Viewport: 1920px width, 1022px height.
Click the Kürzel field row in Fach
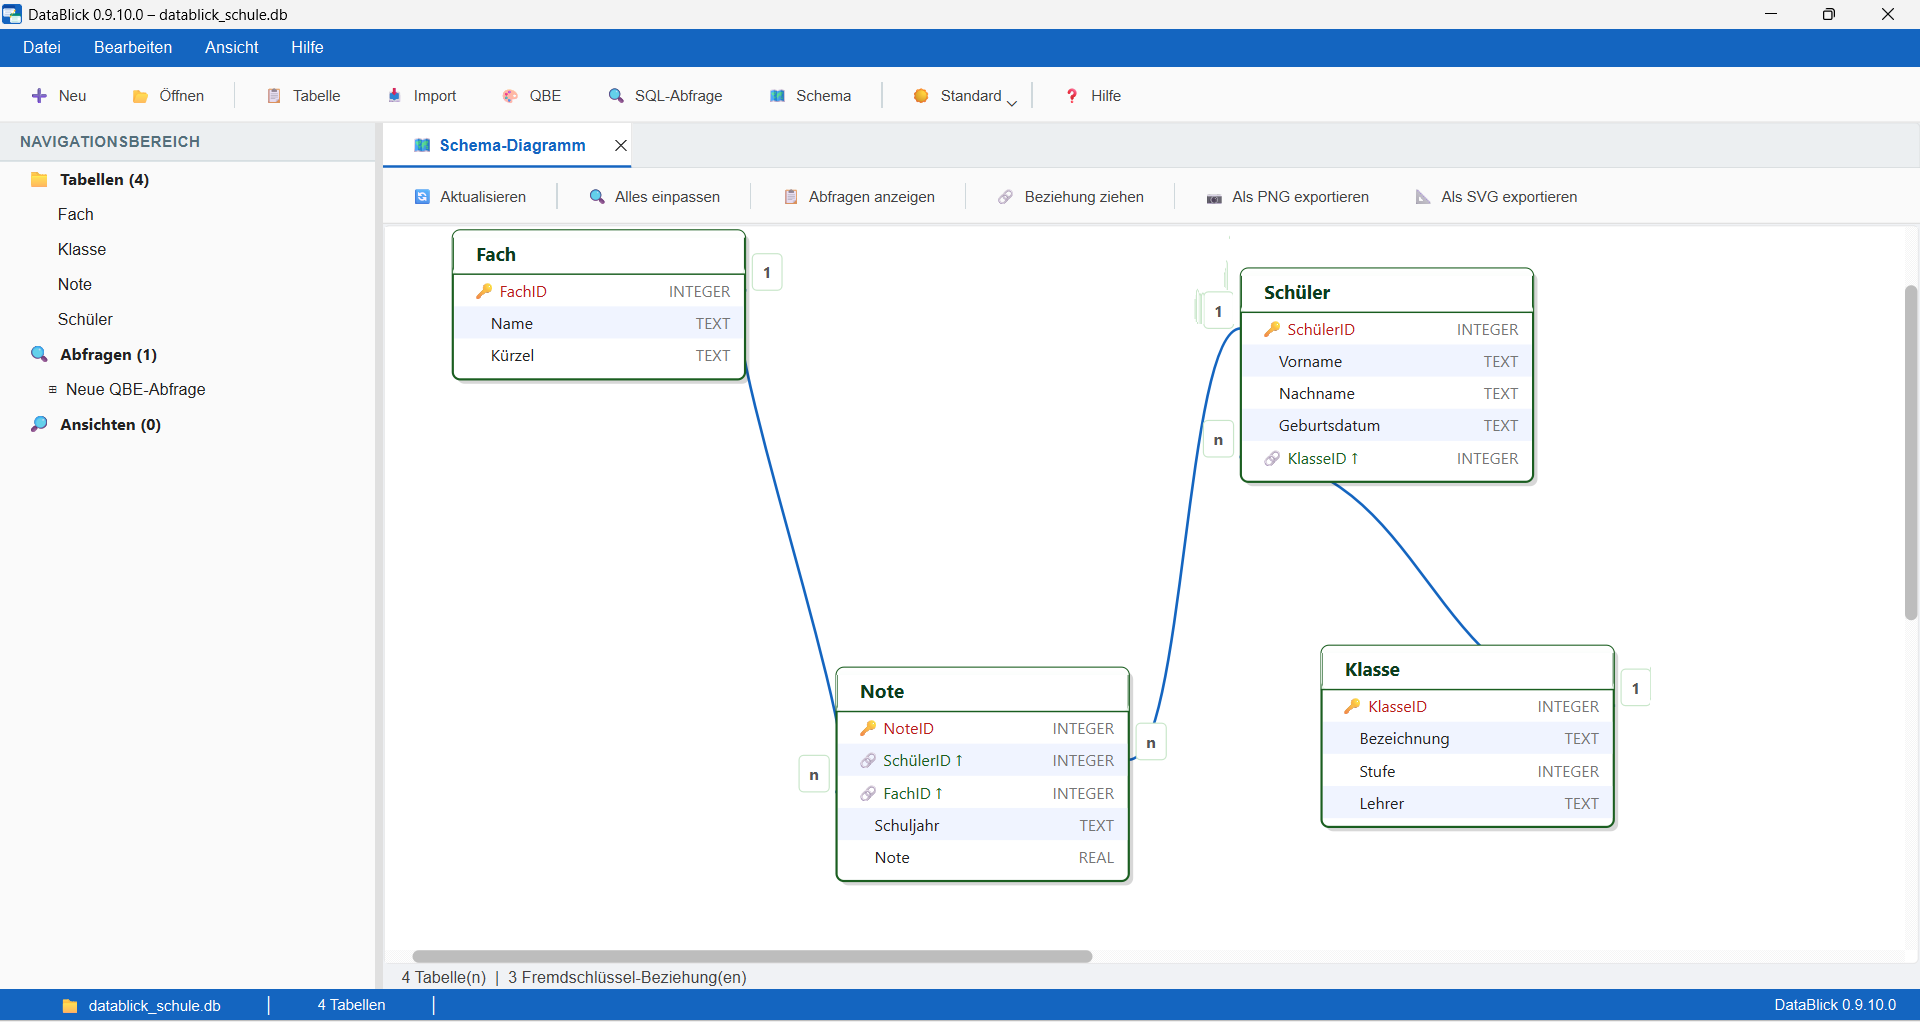click(x=599, y=356)
